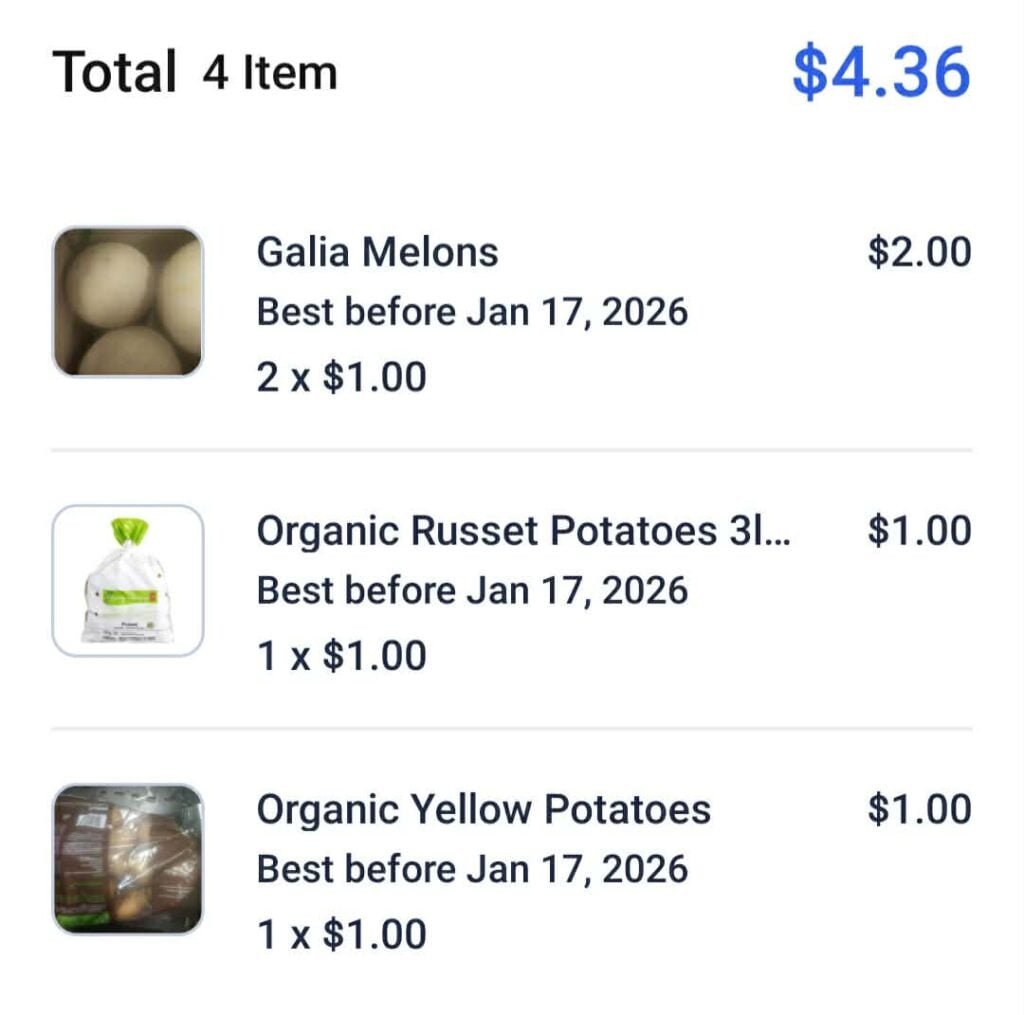Select Best before Jan 17, 2026 under Galia Melons
The image size is (1024, 1015).
click(473, 312)
